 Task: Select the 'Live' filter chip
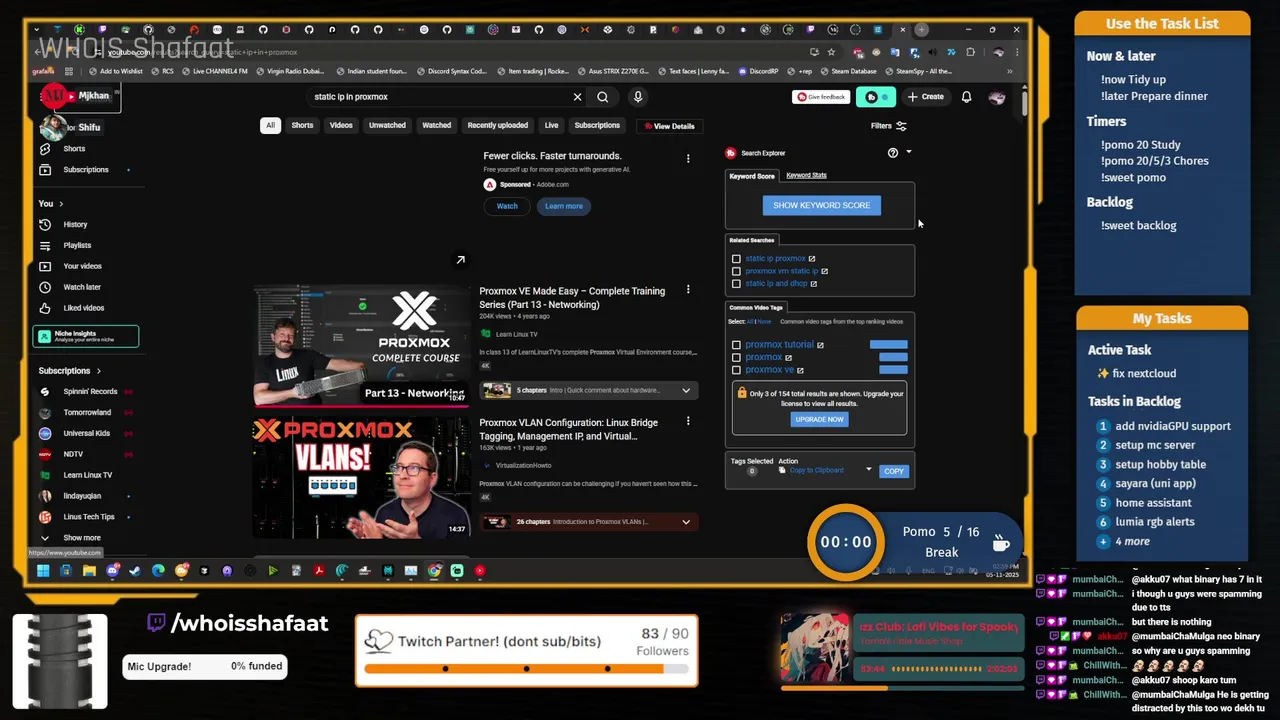[551, 126]
